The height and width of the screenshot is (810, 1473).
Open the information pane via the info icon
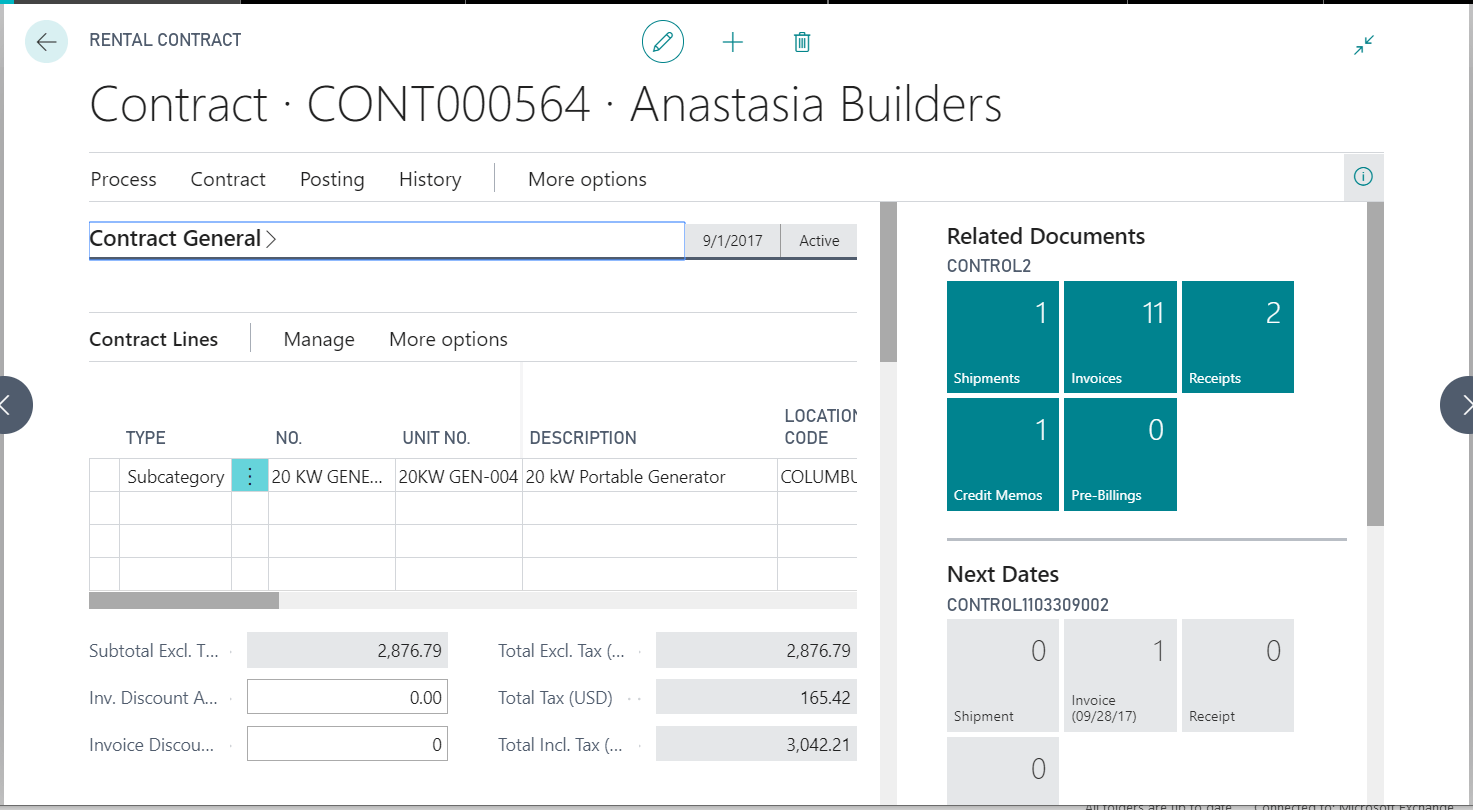click(1363, 176)
